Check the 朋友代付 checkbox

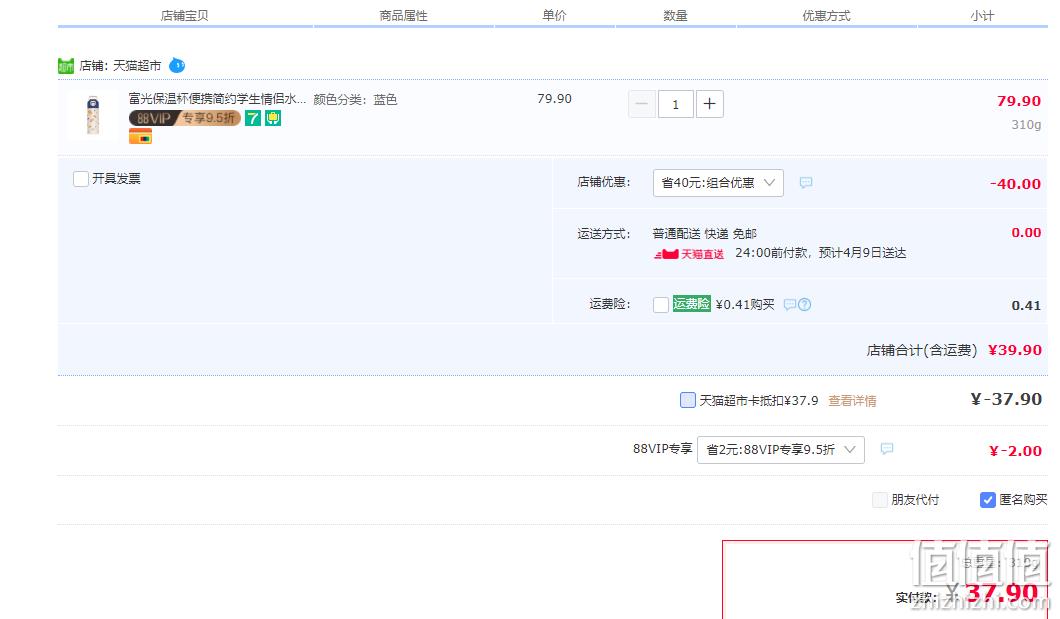(x=880, y=500)
